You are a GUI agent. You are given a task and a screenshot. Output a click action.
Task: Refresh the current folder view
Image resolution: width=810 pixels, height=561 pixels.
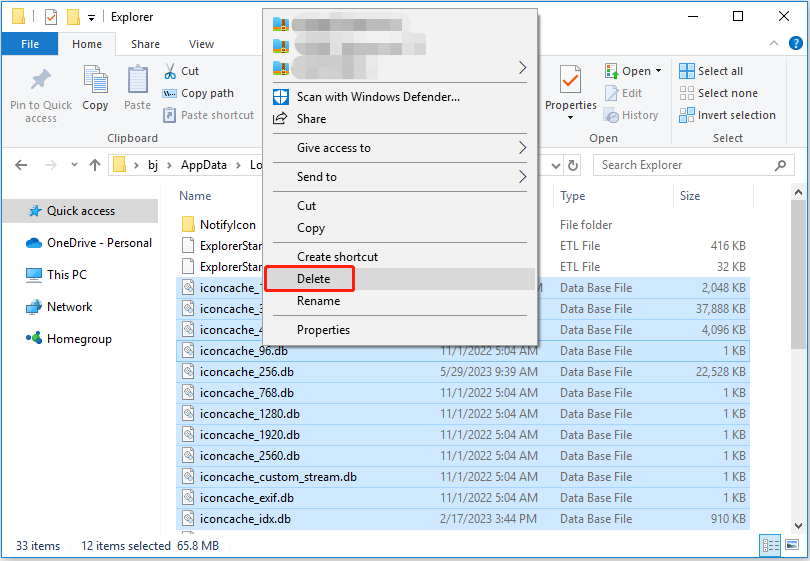(x=572, y=165)
